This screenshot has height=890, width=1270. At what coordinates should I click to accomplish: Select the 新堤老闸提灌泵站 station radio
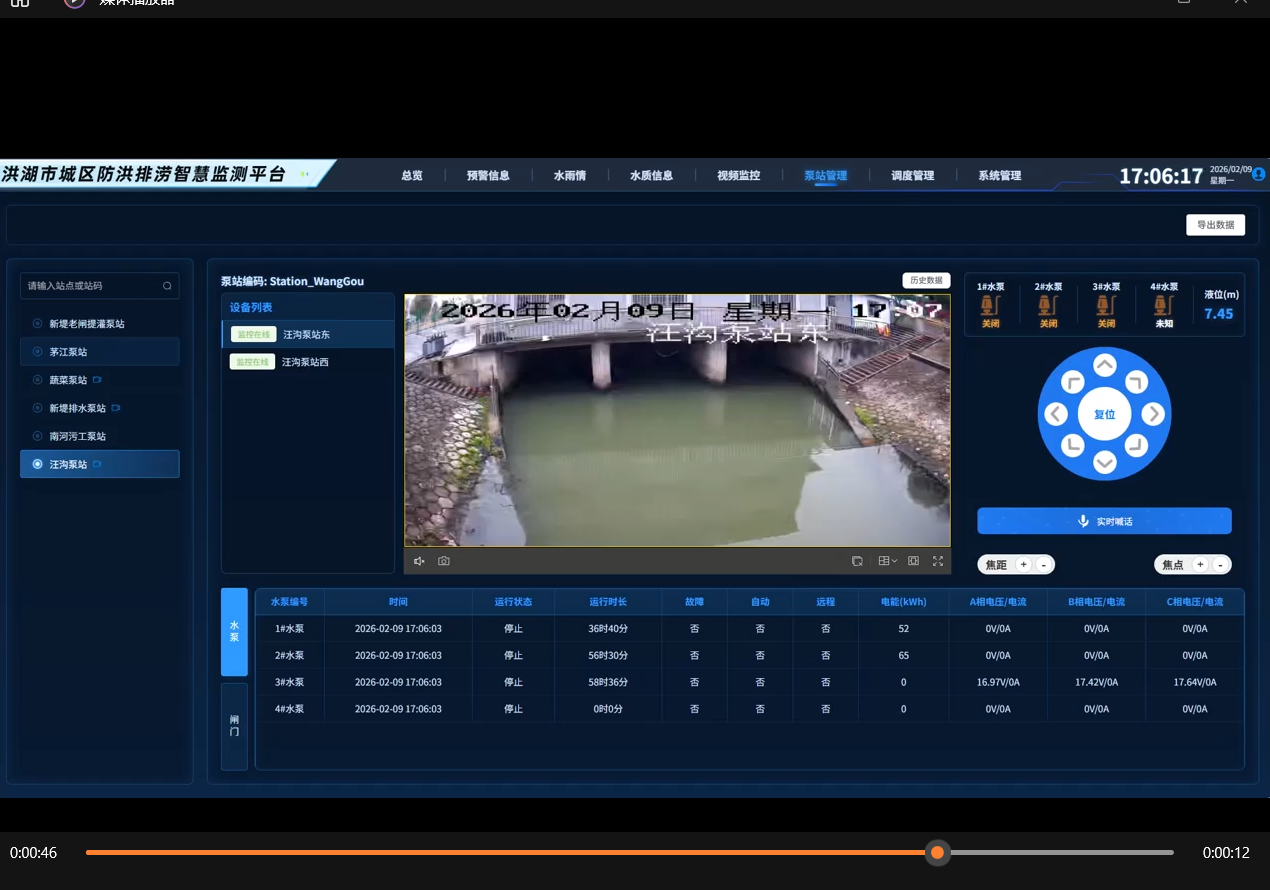click(38, 324)
